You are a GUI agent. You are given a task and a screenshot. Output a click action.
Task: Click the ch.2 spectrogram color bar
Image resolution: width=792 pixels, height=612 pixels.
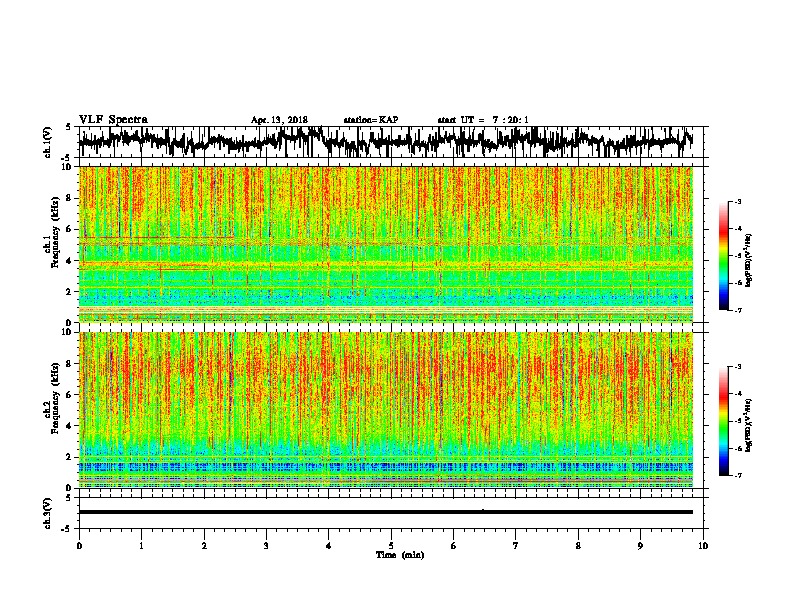[x=723, y=421]
